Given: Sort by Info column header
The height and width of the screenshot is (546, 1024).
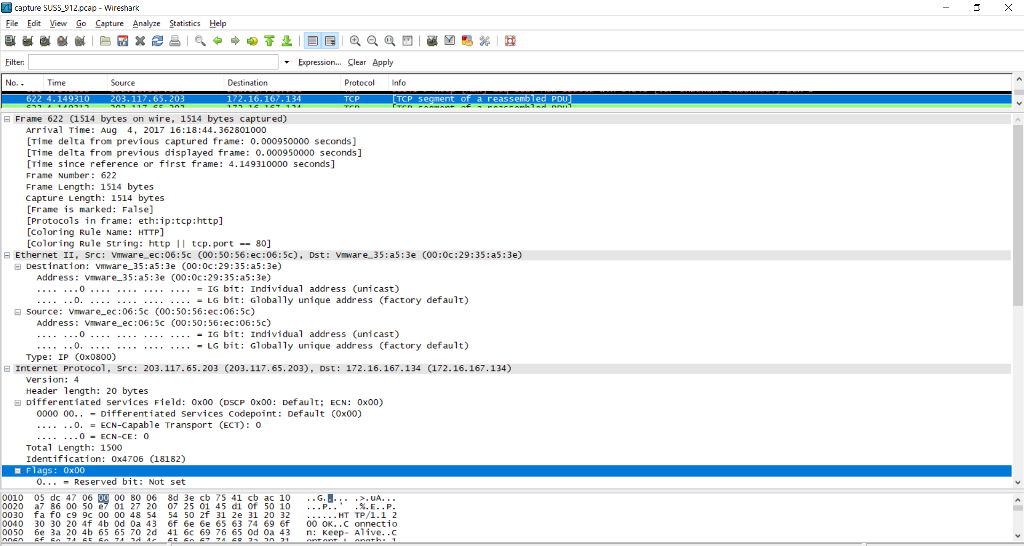Looking at the screenshot, I should 699,83.
